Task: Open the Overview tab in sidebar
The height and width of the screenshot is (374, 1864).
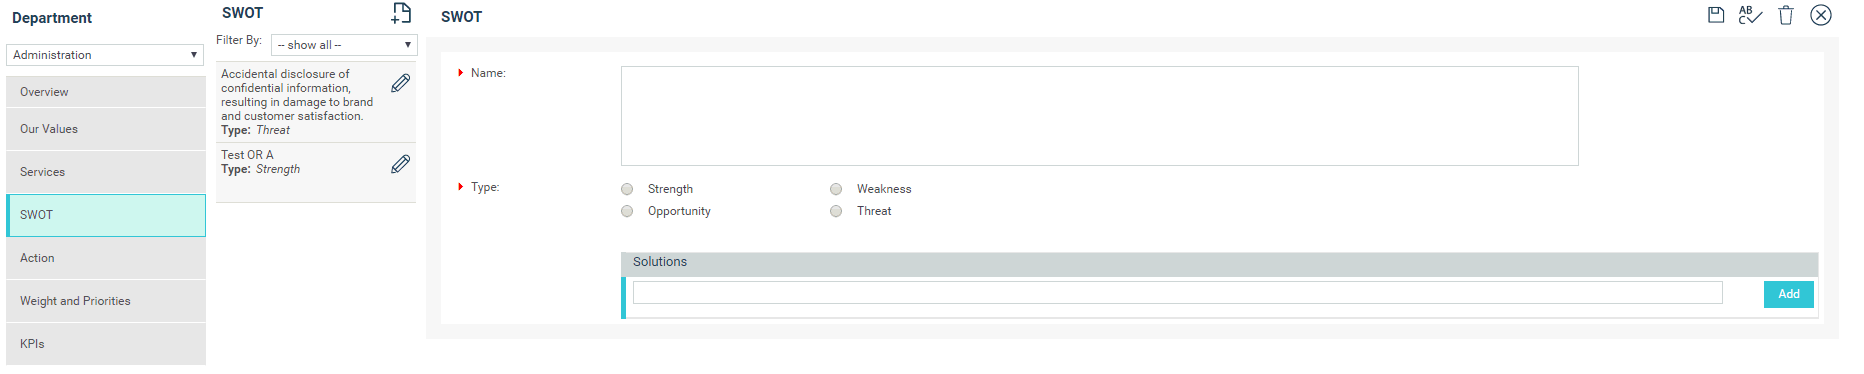Action: [x=106, y=92]
